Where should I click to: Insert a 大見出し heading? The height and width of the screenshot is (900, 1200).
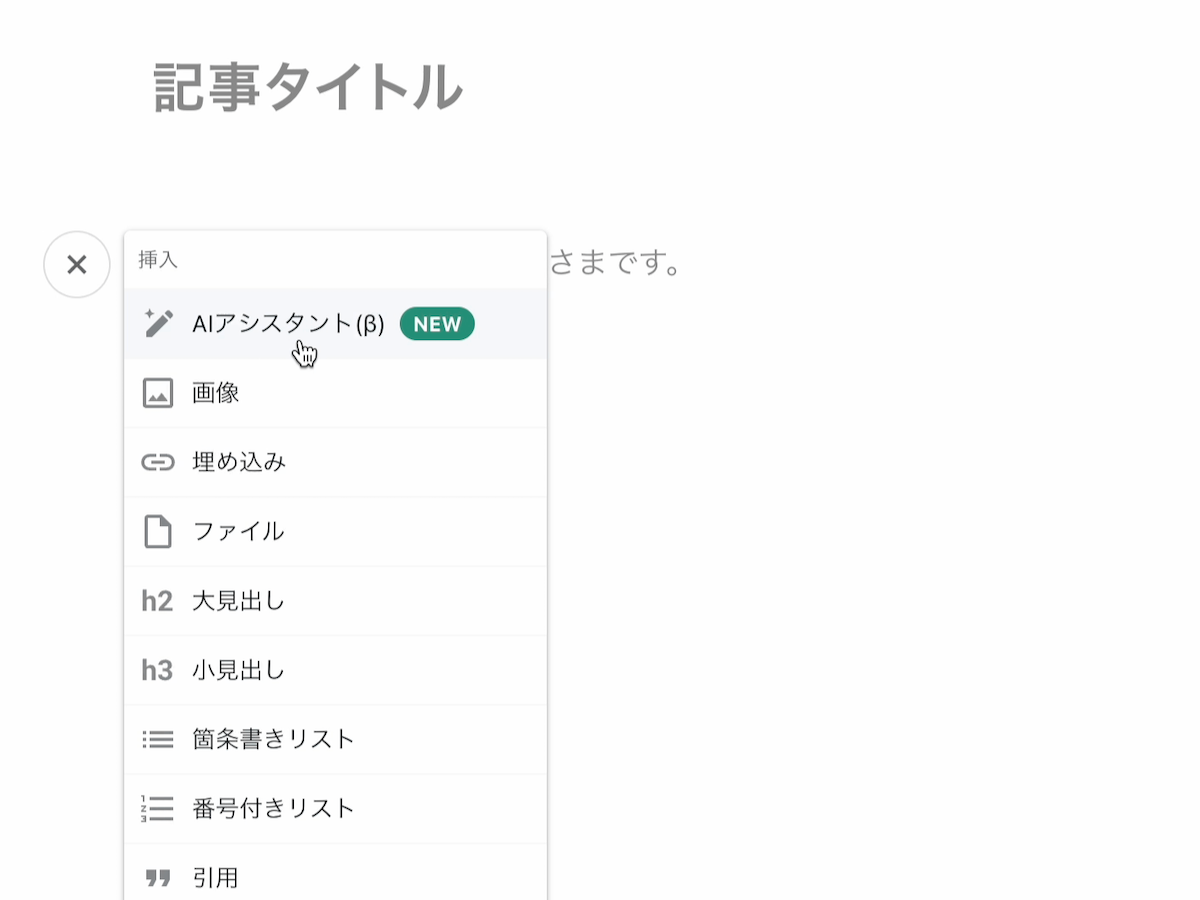(240, 600)
